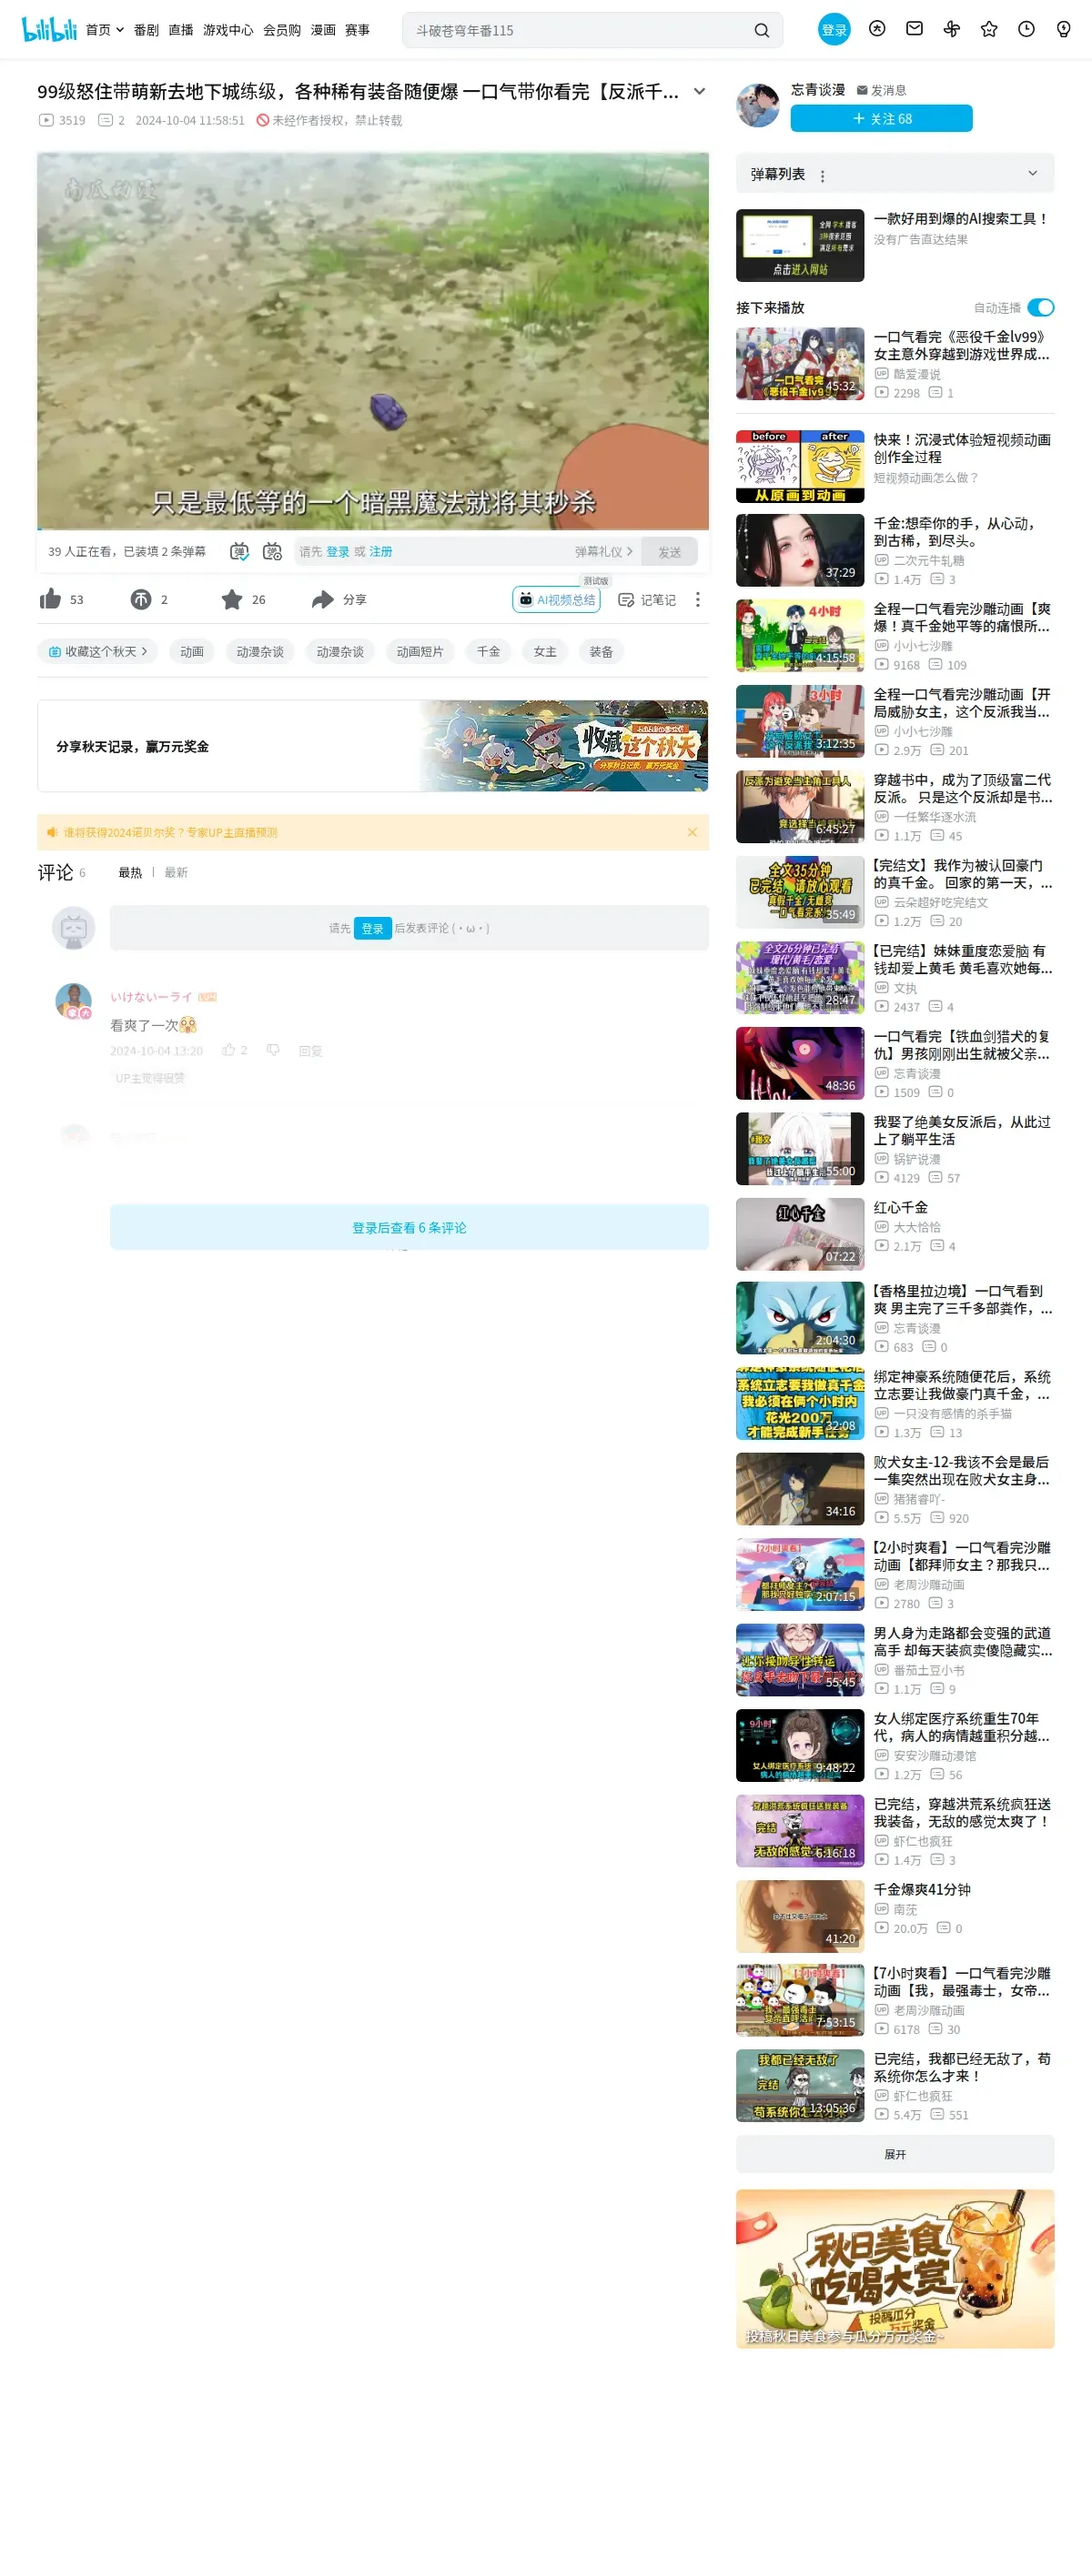Open the watch history clock icon
This screenshot has width=1092, height=2576.
pyautogui.click(x=1026, y=30)
